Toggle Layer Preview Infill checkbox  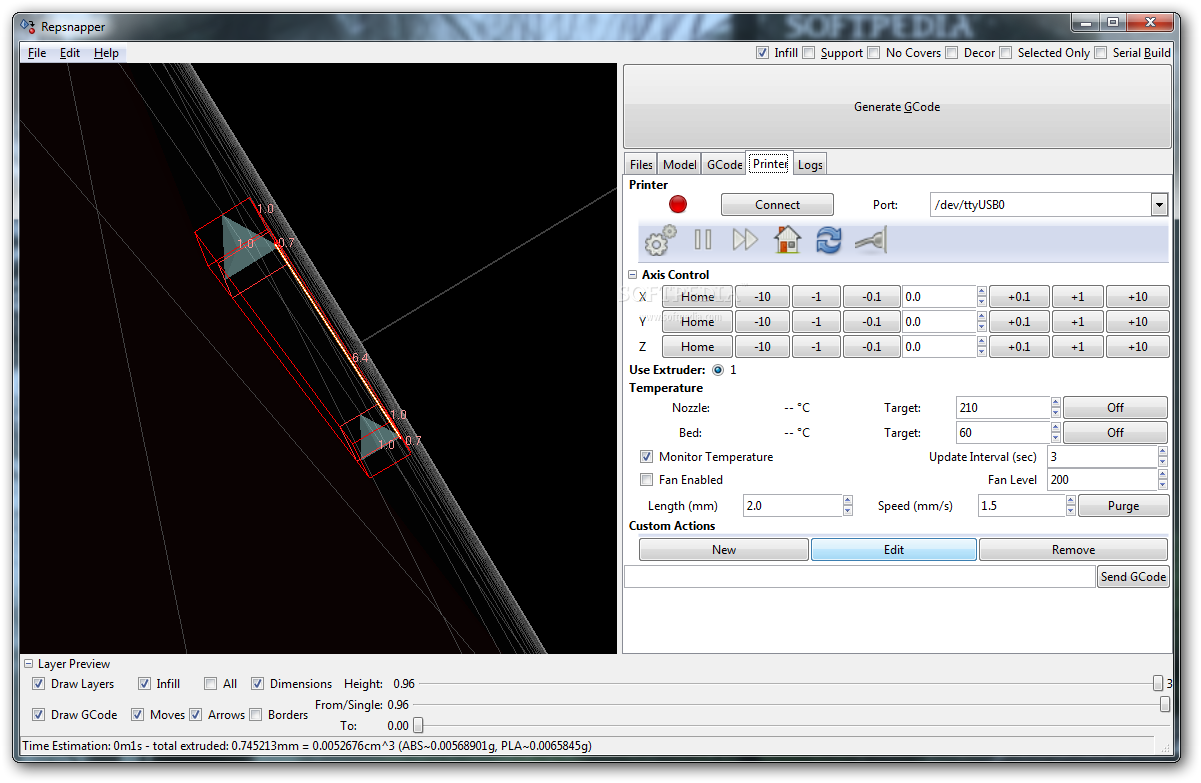click(x=144, y=683)
